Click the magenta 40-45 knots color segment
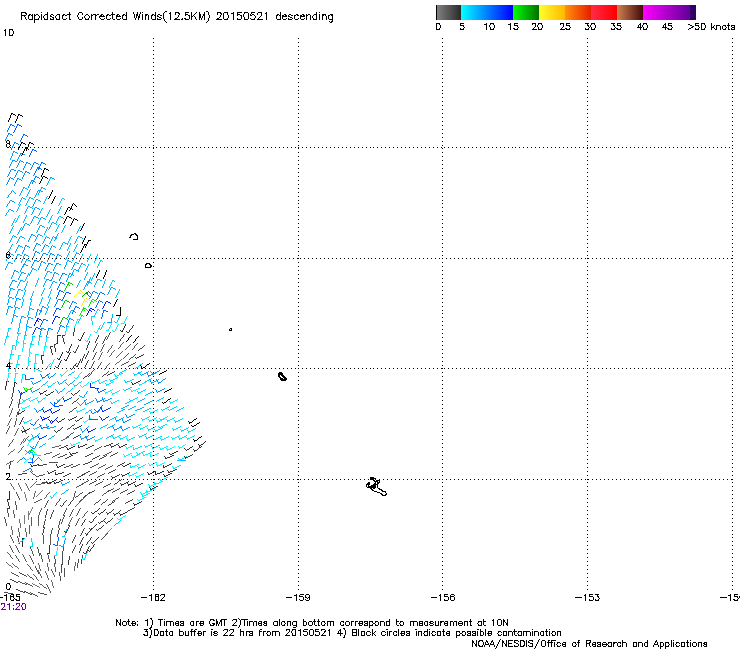This screenshot has height=650, width=740. point(655,12)
